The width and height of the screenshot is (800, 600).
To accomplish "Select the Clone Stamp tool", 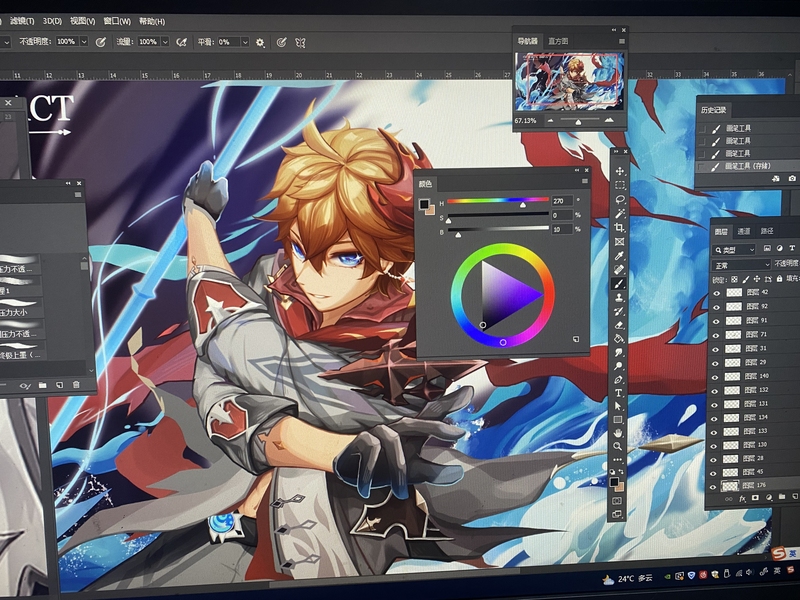I will coord(619,297).
